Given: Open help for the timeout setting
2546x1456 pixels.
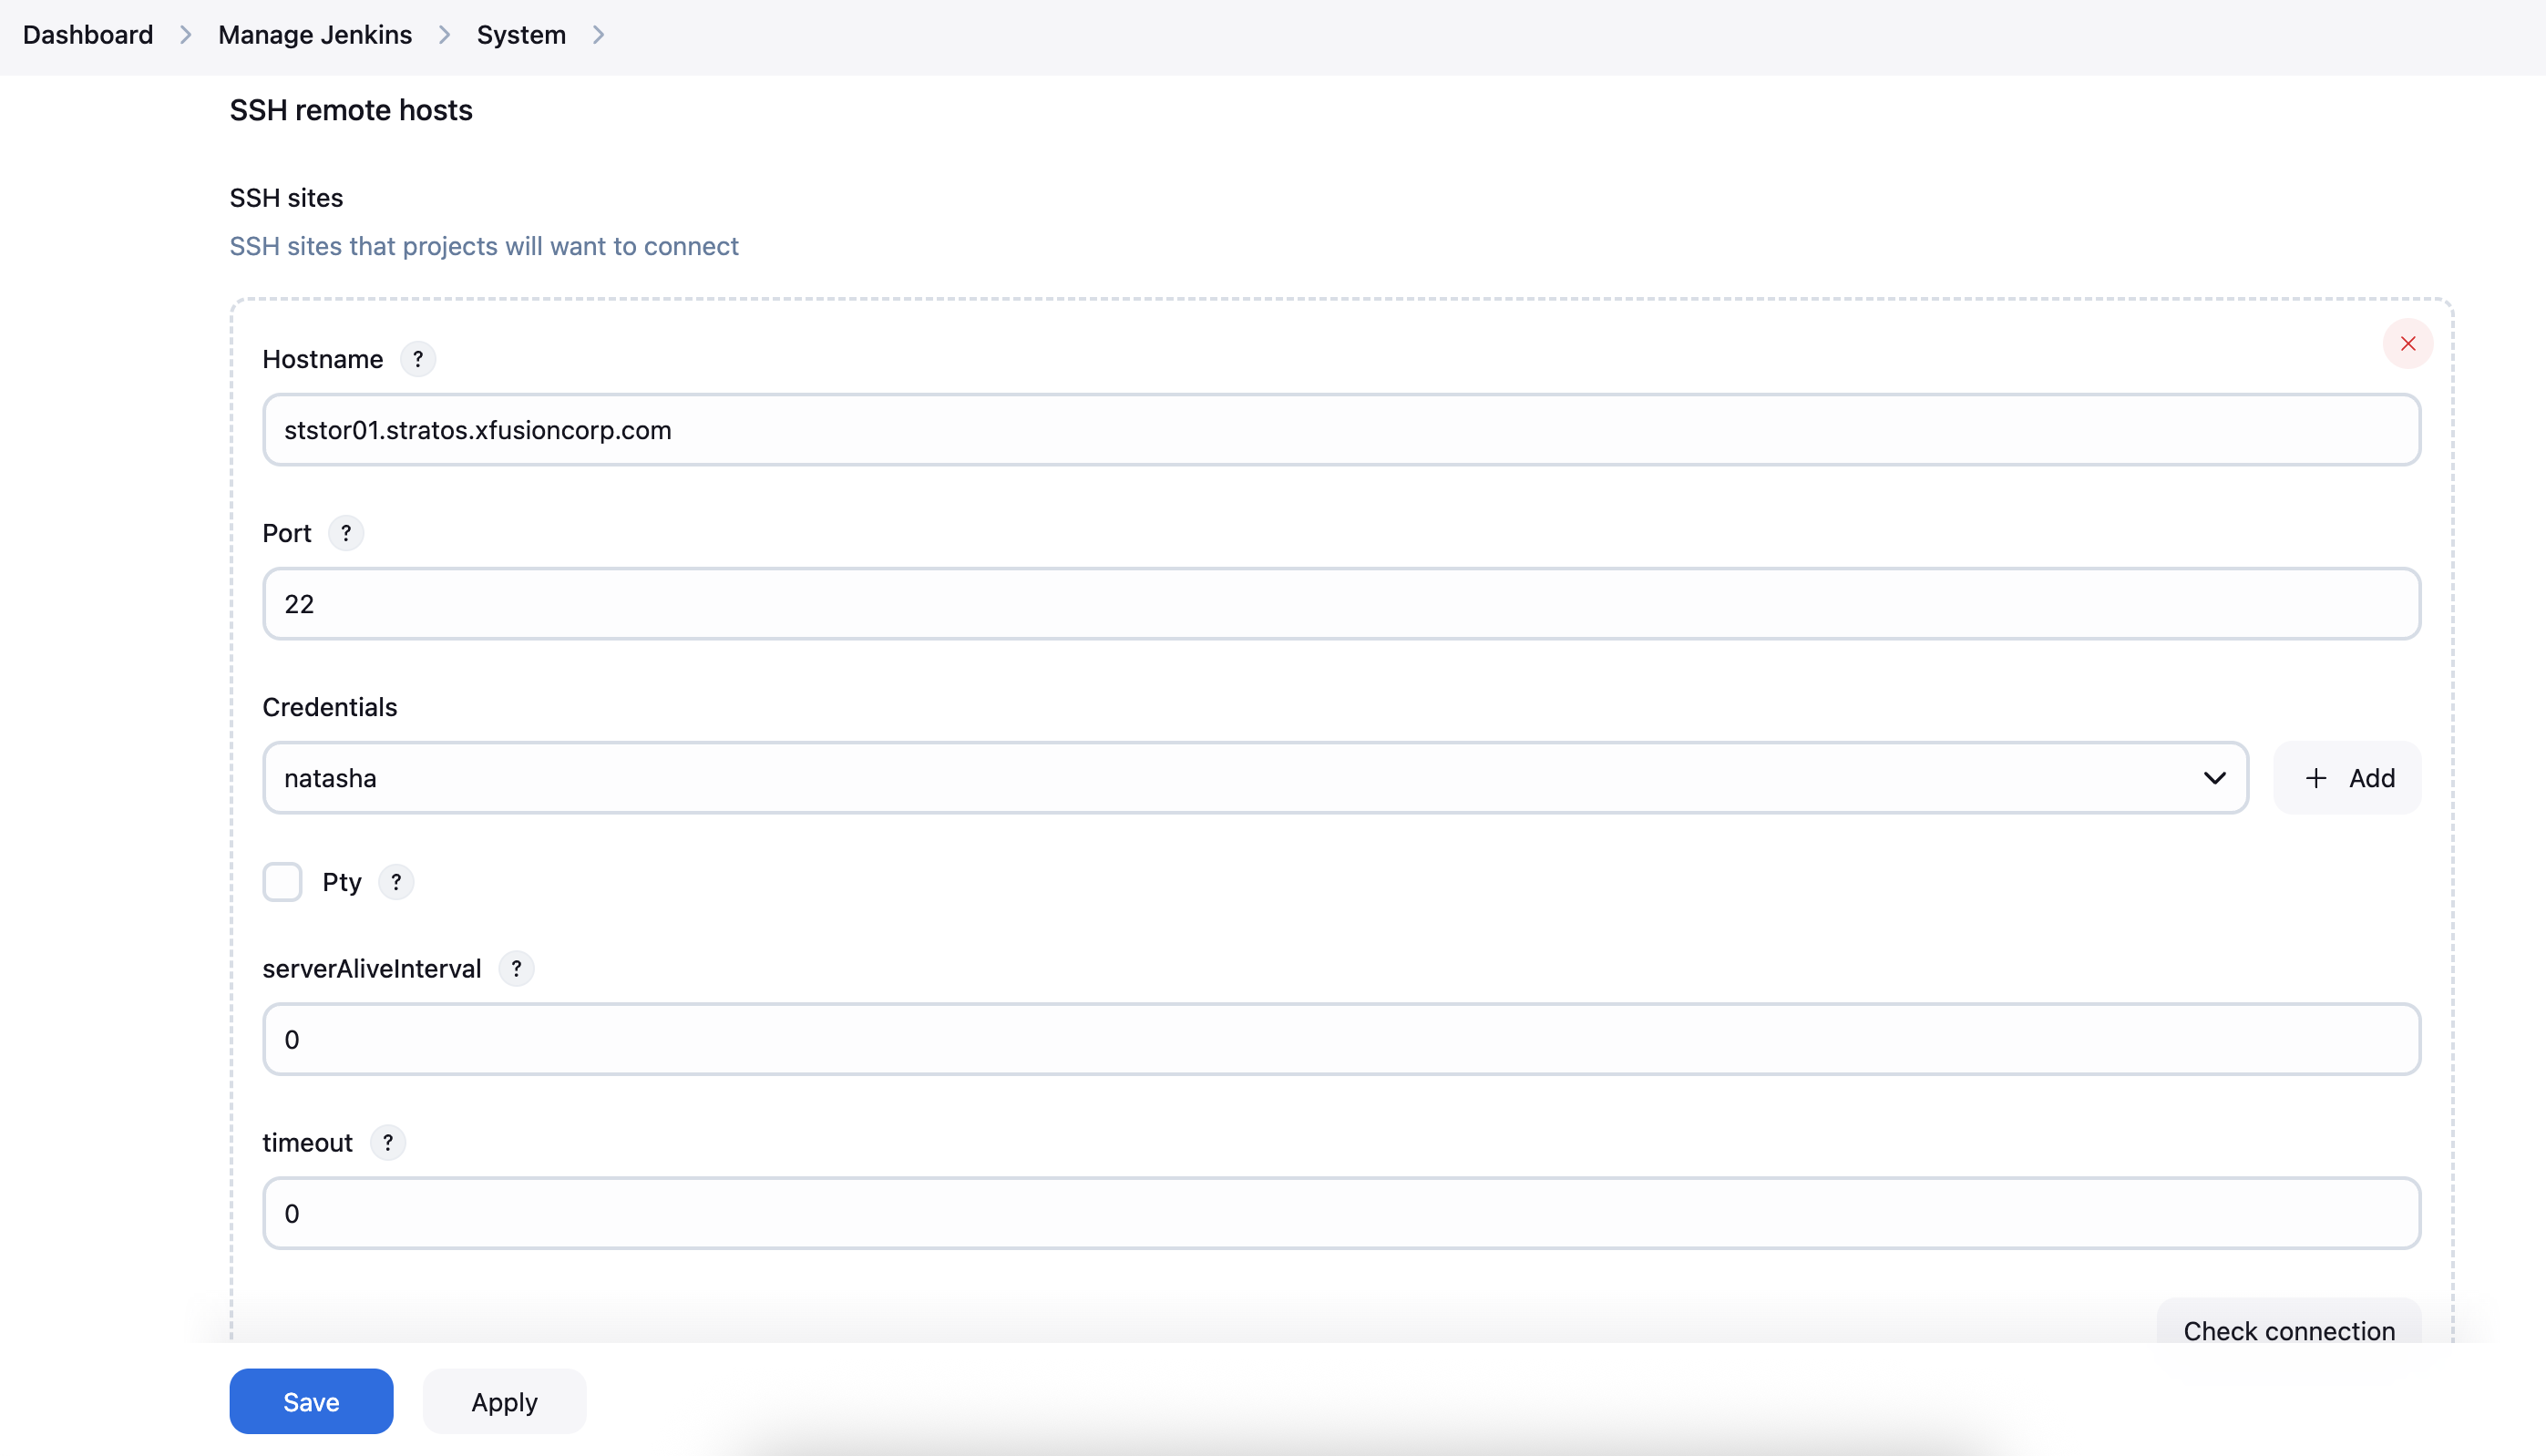Looking at the screenshot, I should click(x=388, y=1142).
